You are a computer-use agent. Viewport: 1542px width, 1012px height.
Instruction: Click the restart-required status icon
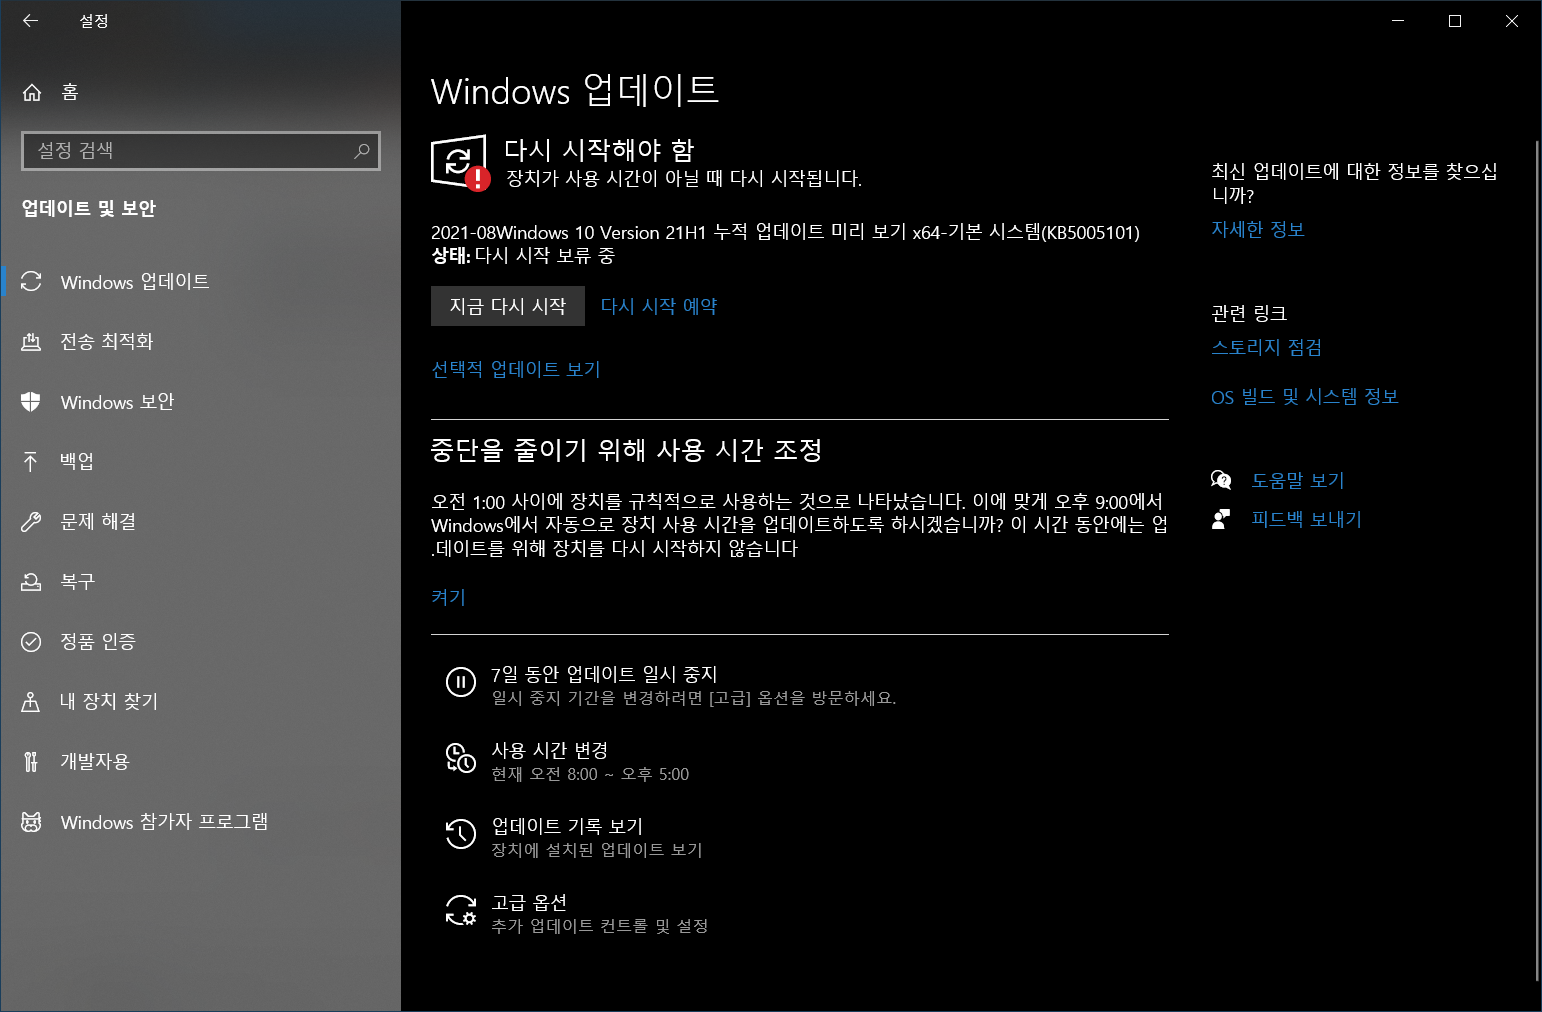point(460,162)
